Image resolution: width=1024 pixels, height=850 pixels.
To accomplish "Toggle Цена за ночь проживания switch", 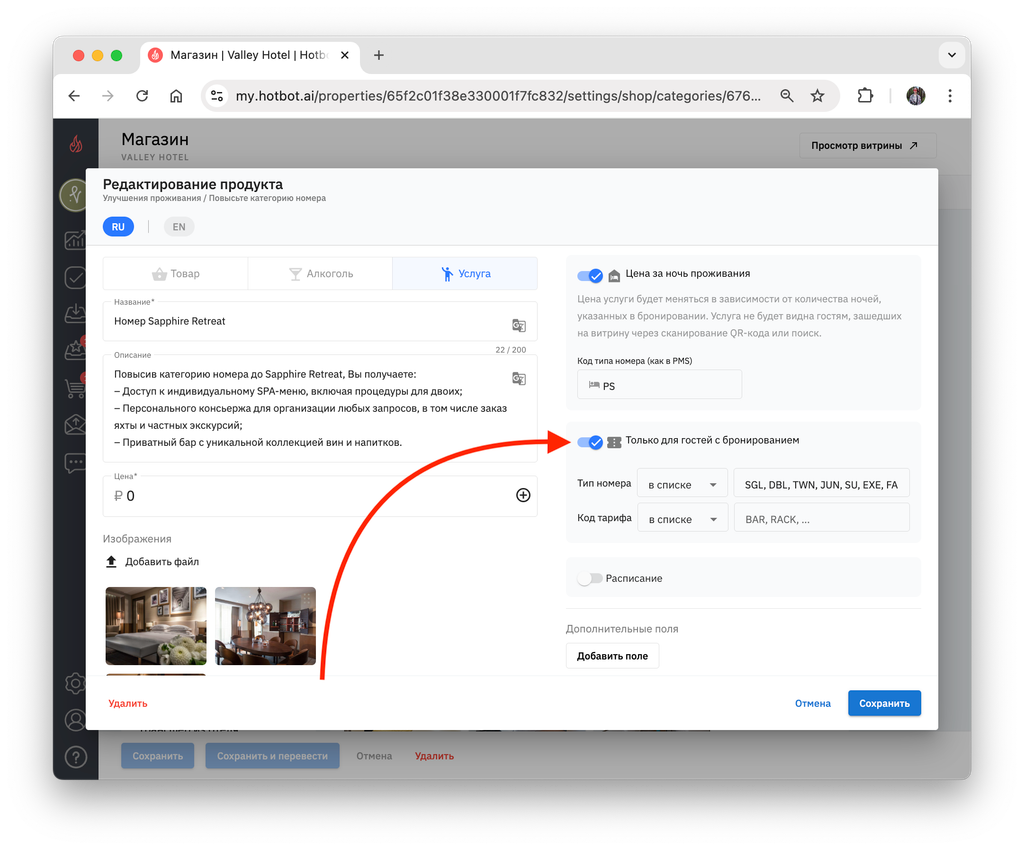I will 590,275.
